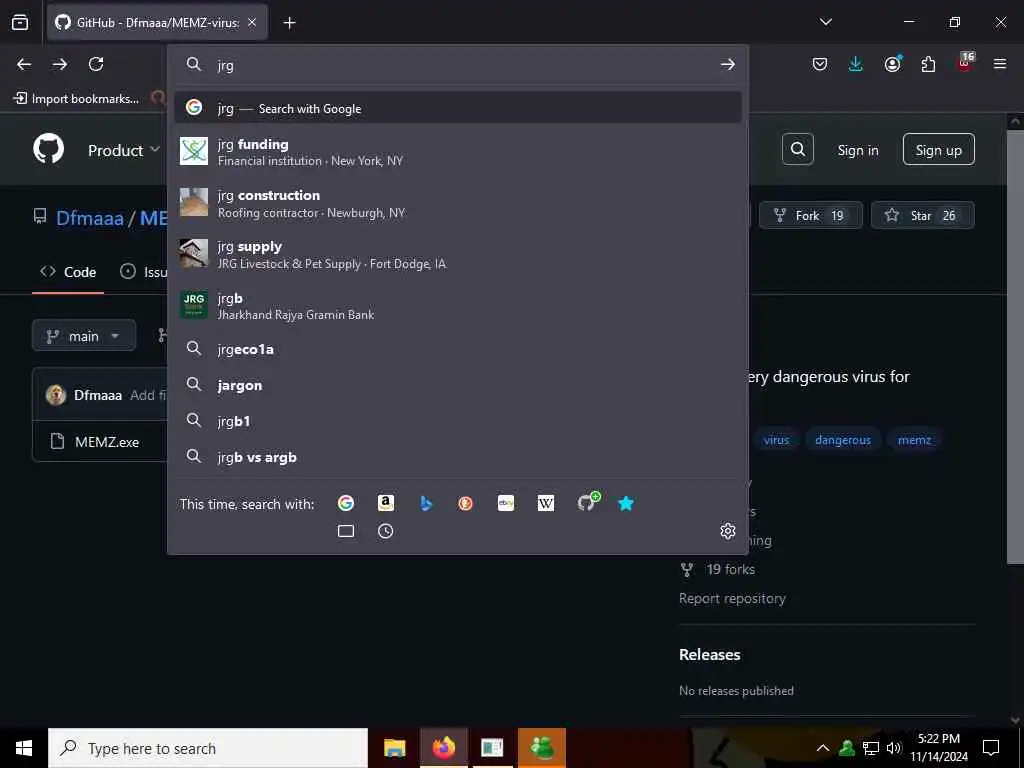Open search settings gear in dropdown
Screen dimensions: 1024x768
click(x=728, y=531)
